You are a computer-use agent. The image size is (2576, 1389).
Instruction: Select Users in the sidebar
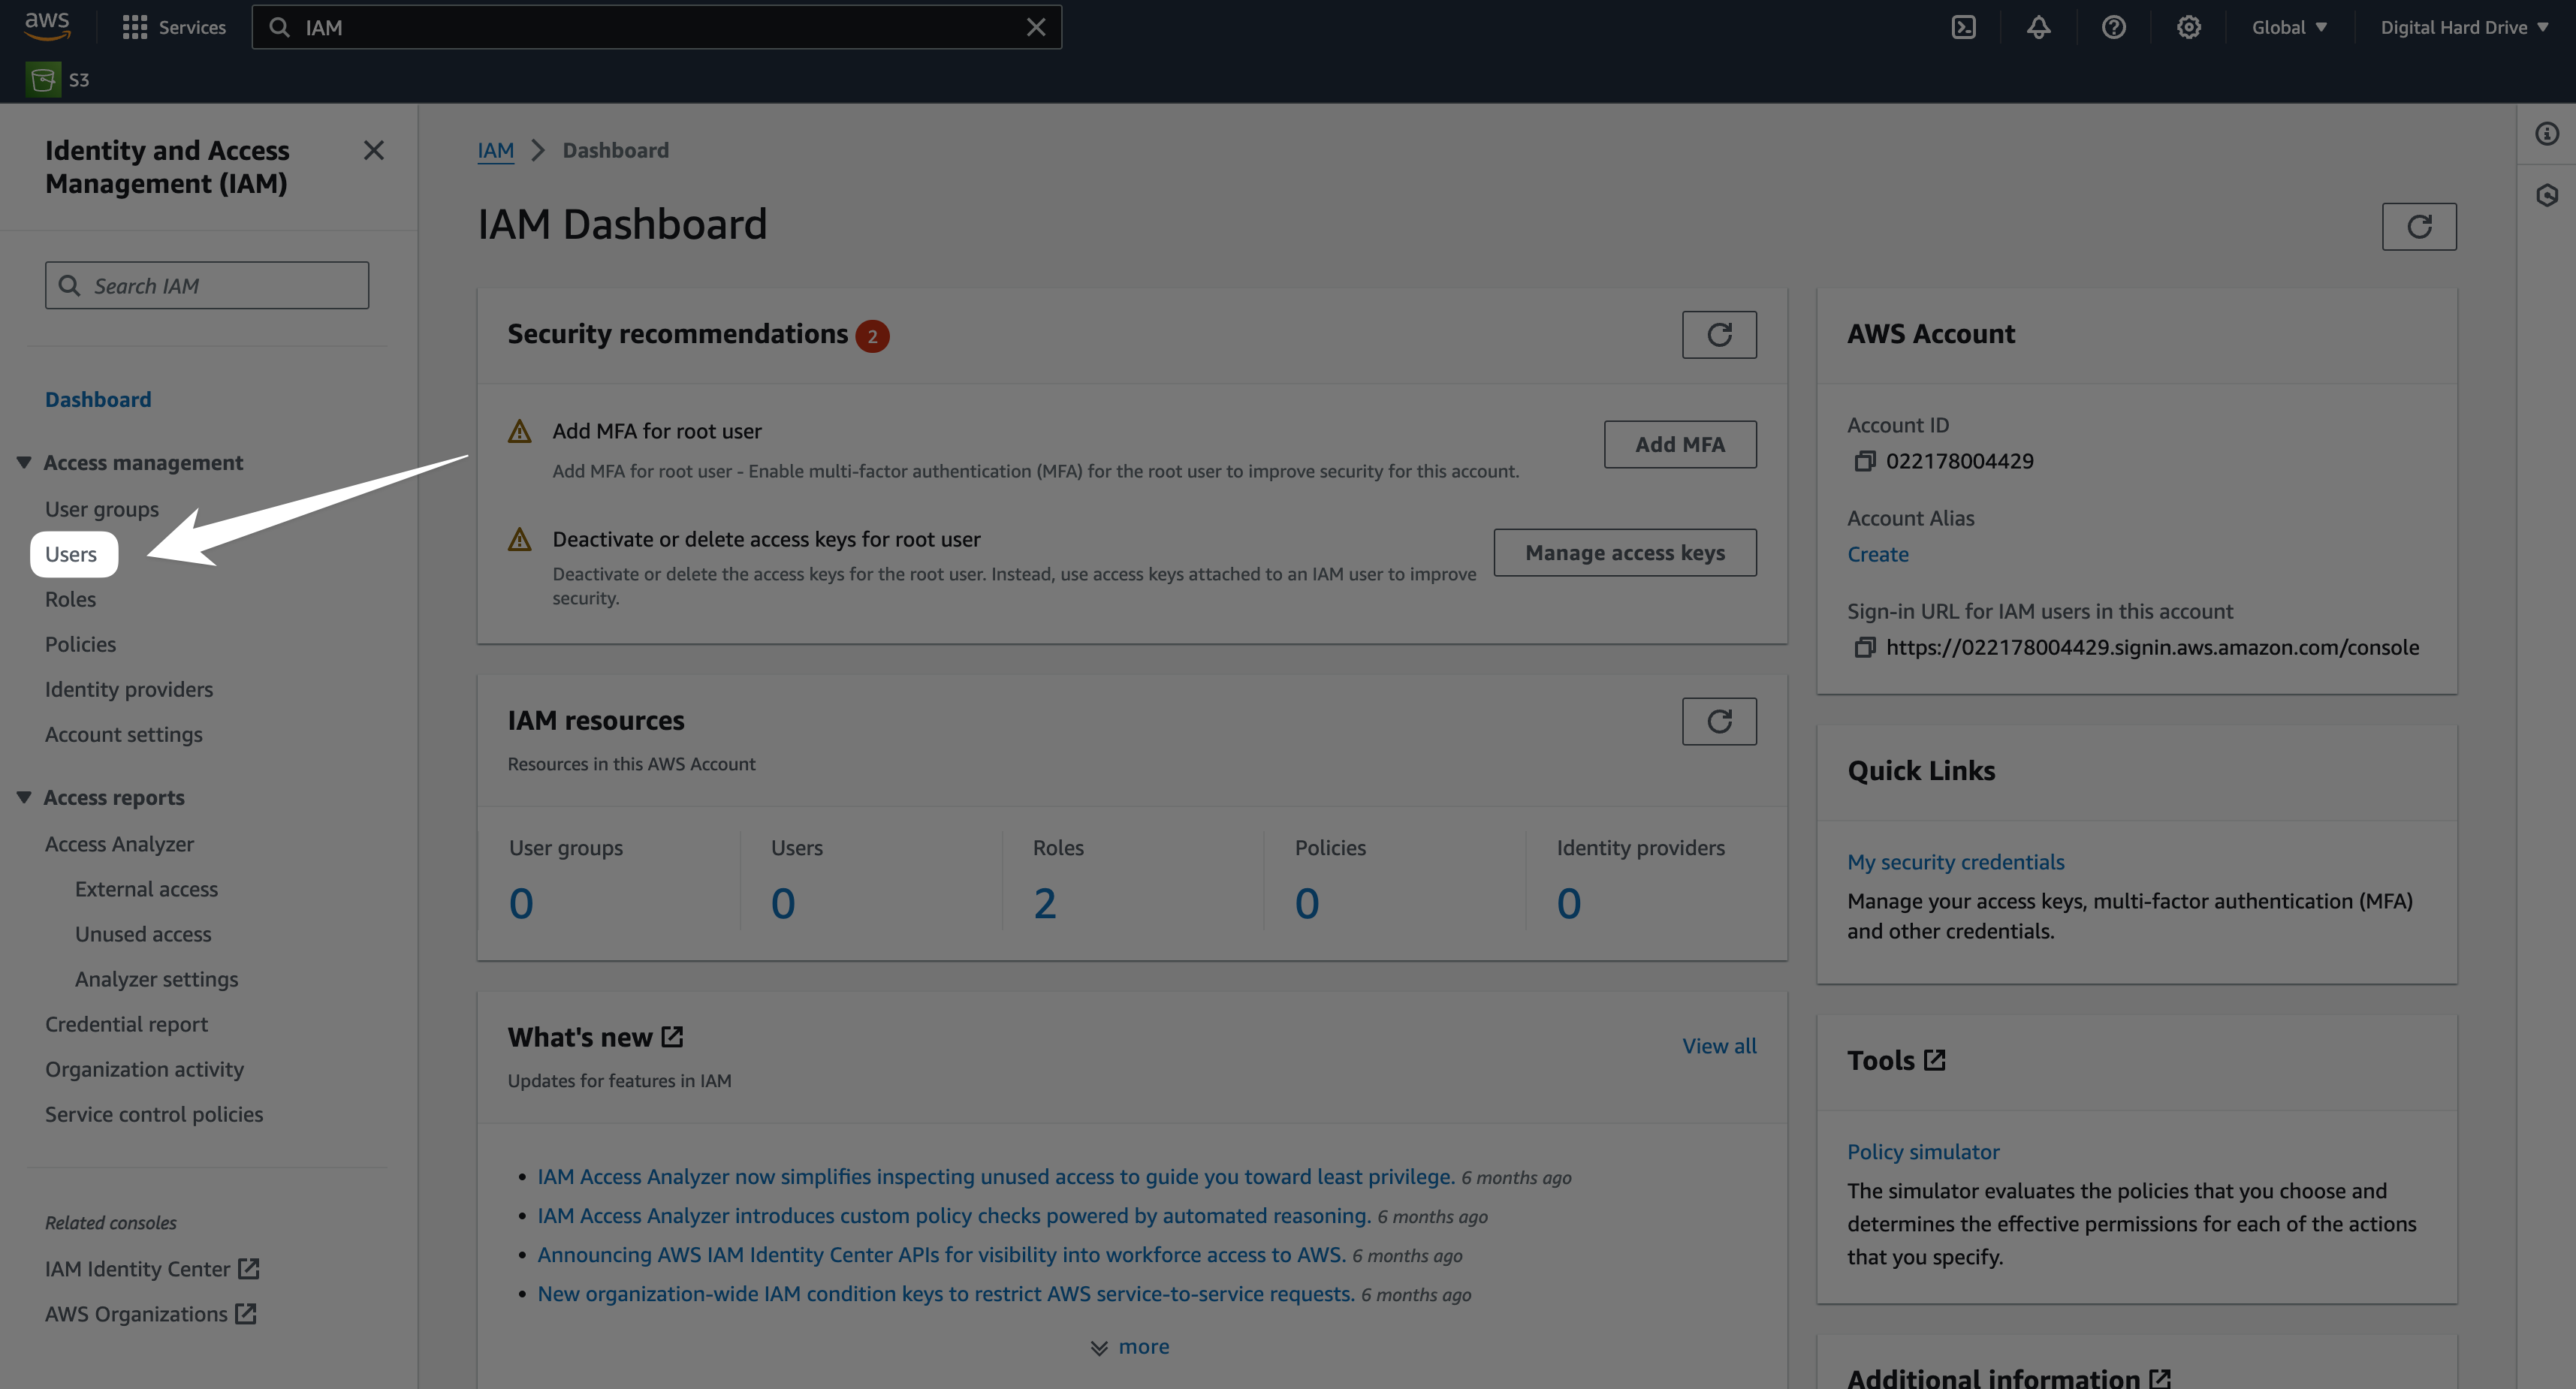click(71, 554)
